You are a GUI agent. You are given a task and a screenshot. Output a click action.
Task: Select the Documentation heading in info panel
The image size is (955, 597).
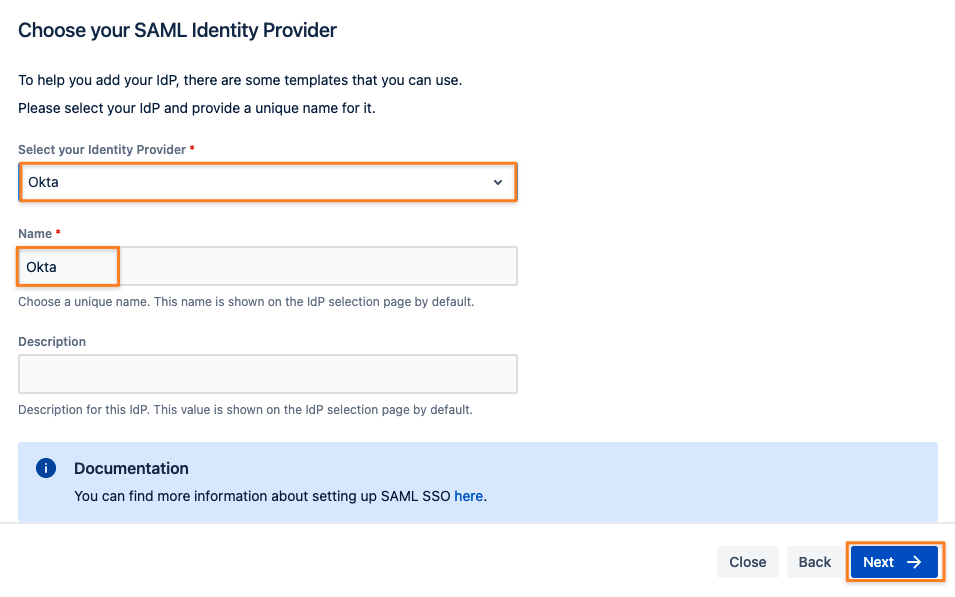click(x=131, y=468)
